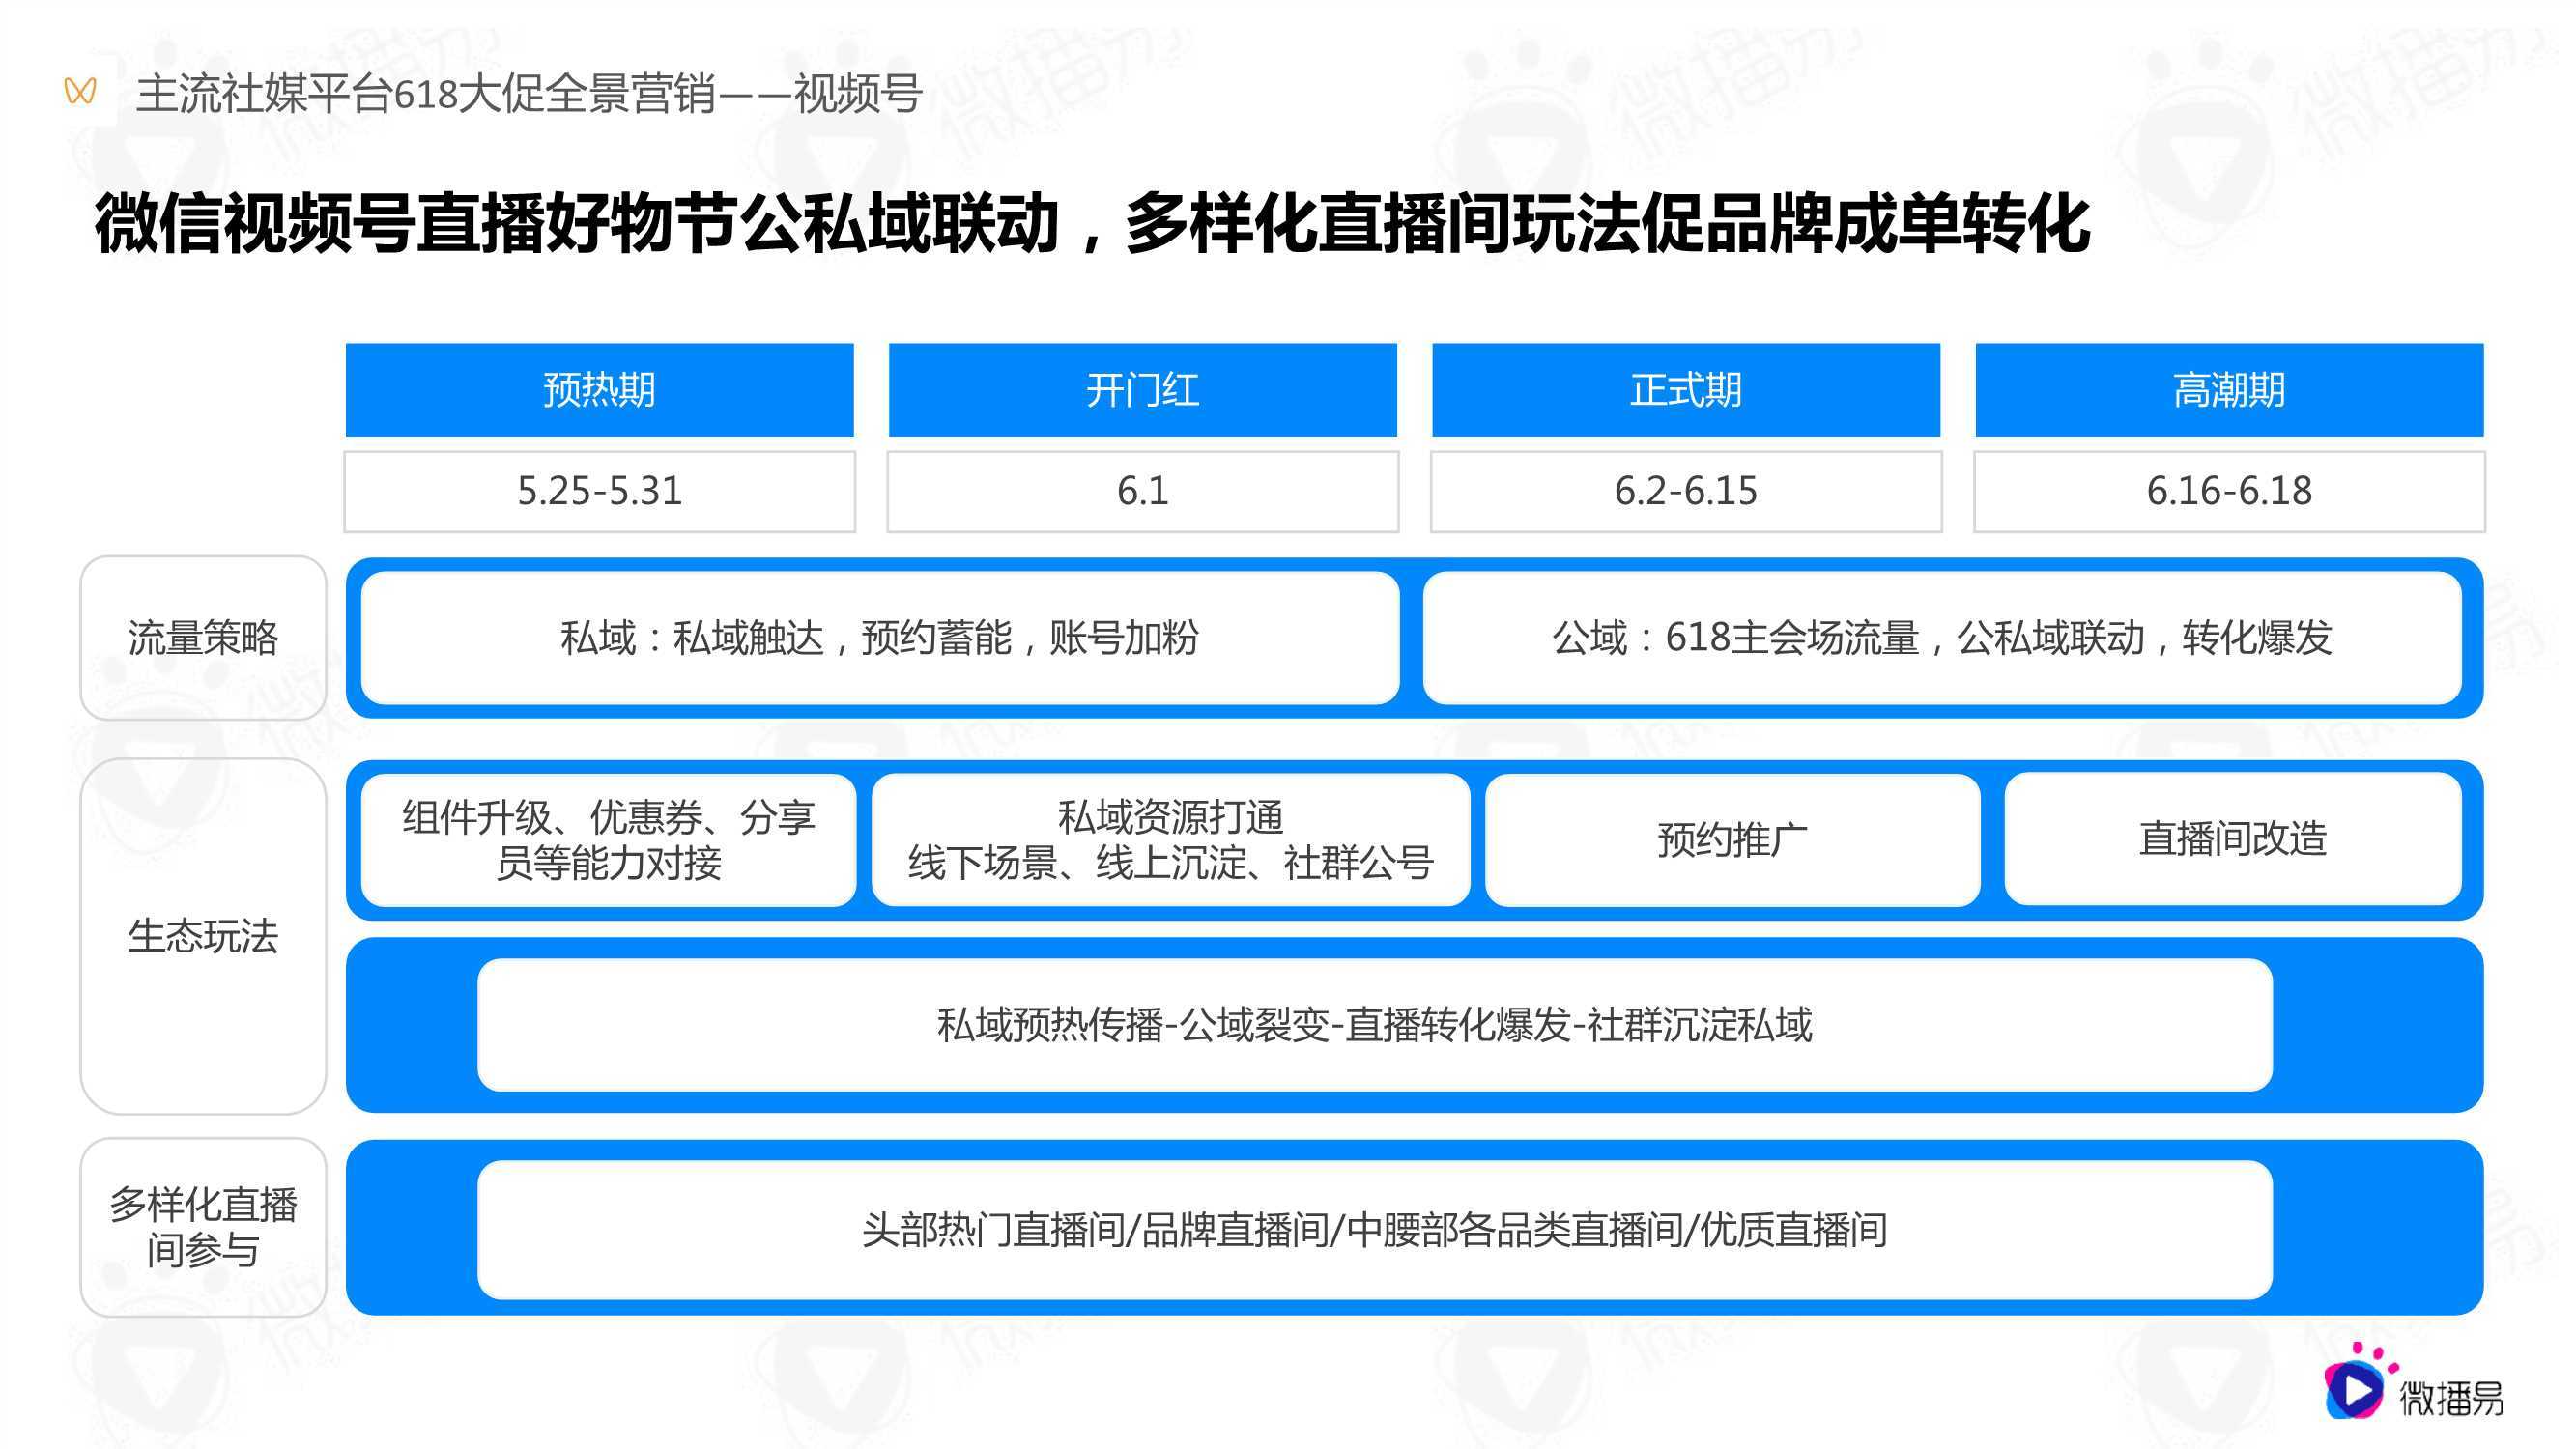2576x1449 pixels.
Task: Click the 微播易 brand text
Action: click(2452, 1398)
